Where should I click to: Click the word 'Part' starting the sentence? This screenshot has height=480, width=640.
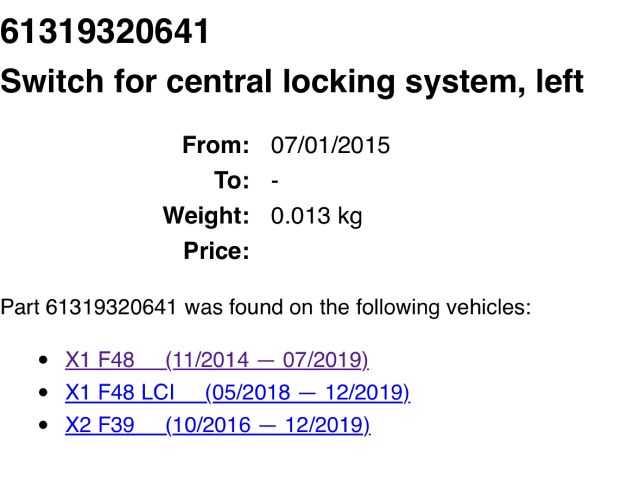(20, 306)
